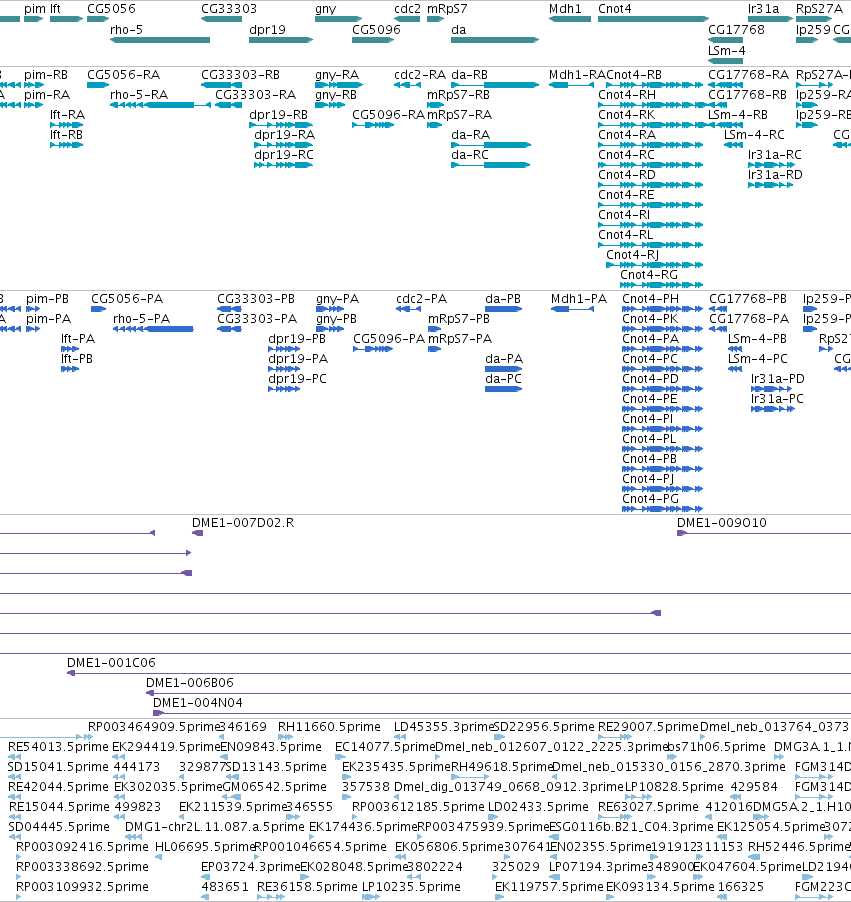
Task: Select the Cnot4-RG transcript label
Action: click(648, 274)
